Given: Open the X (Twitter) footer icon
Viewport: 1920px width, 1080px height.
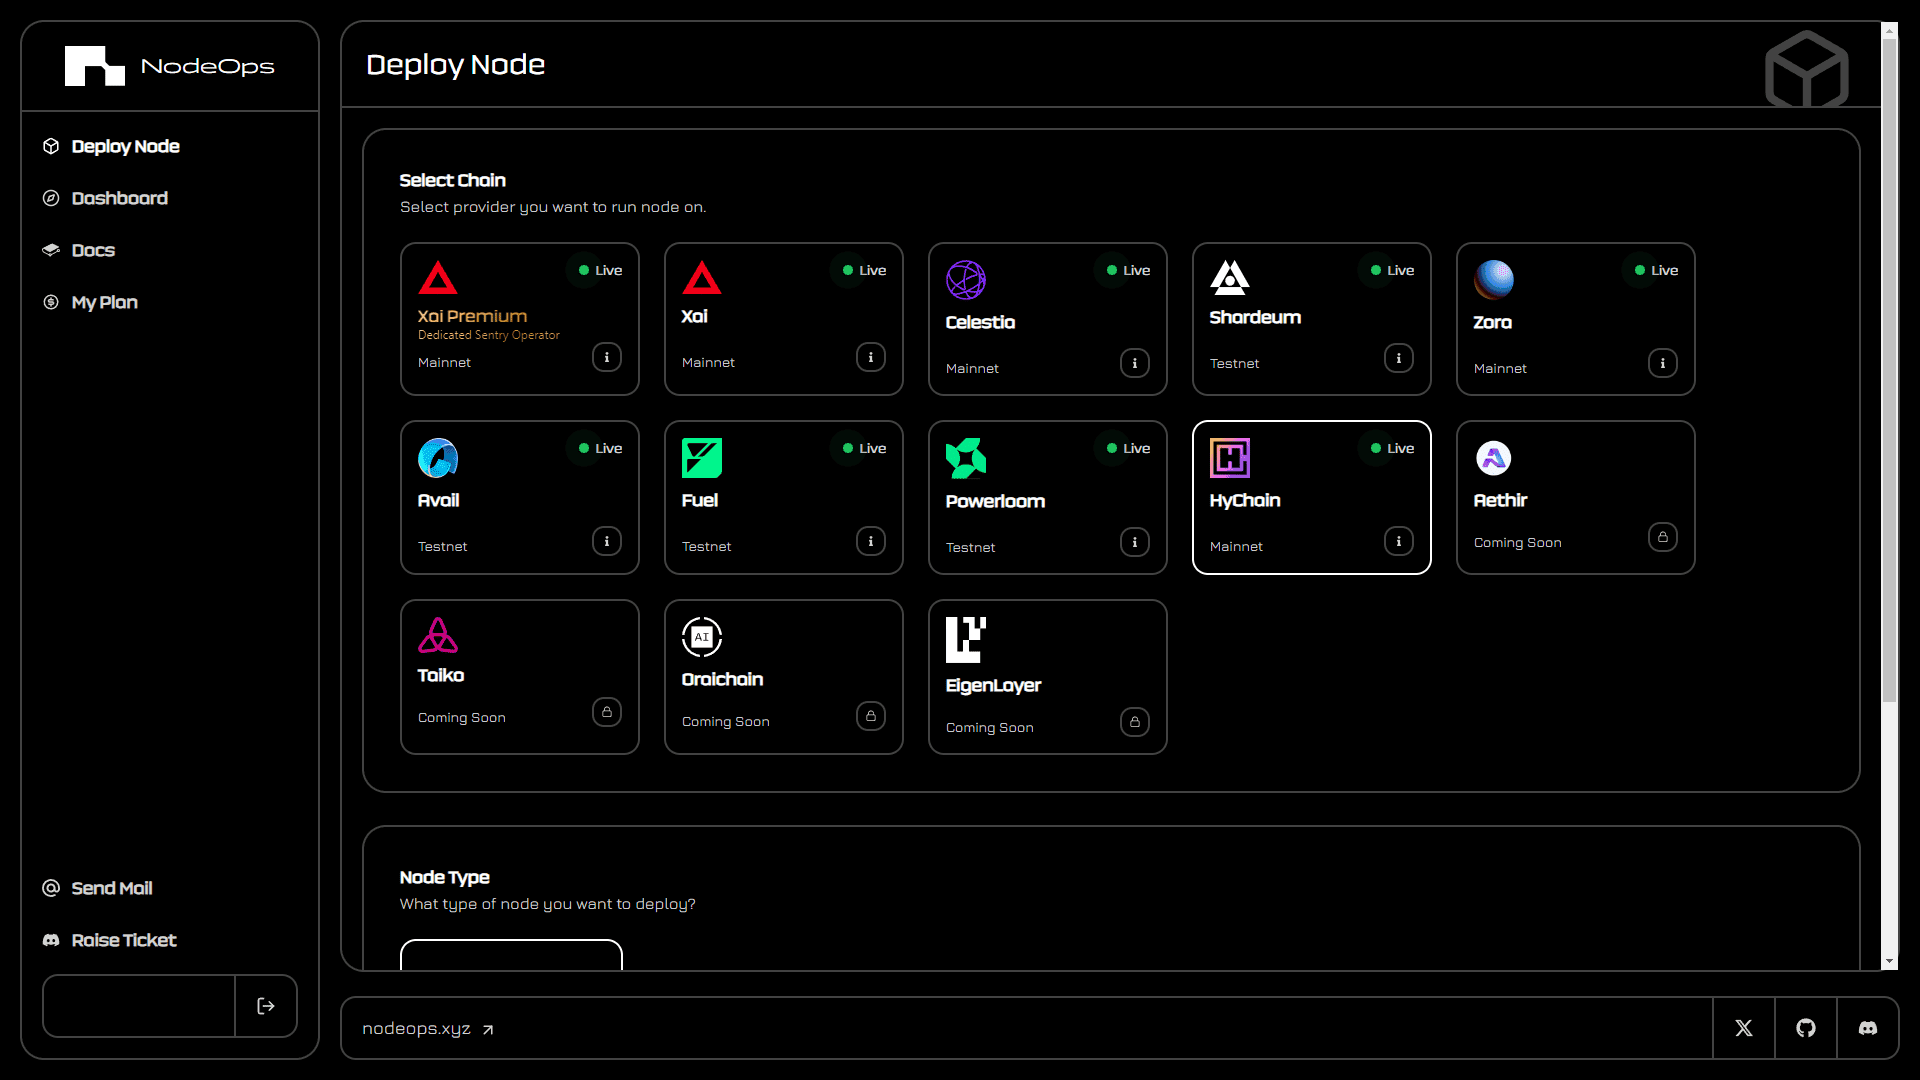Looking at the screenshot, I should 1743,1028.
